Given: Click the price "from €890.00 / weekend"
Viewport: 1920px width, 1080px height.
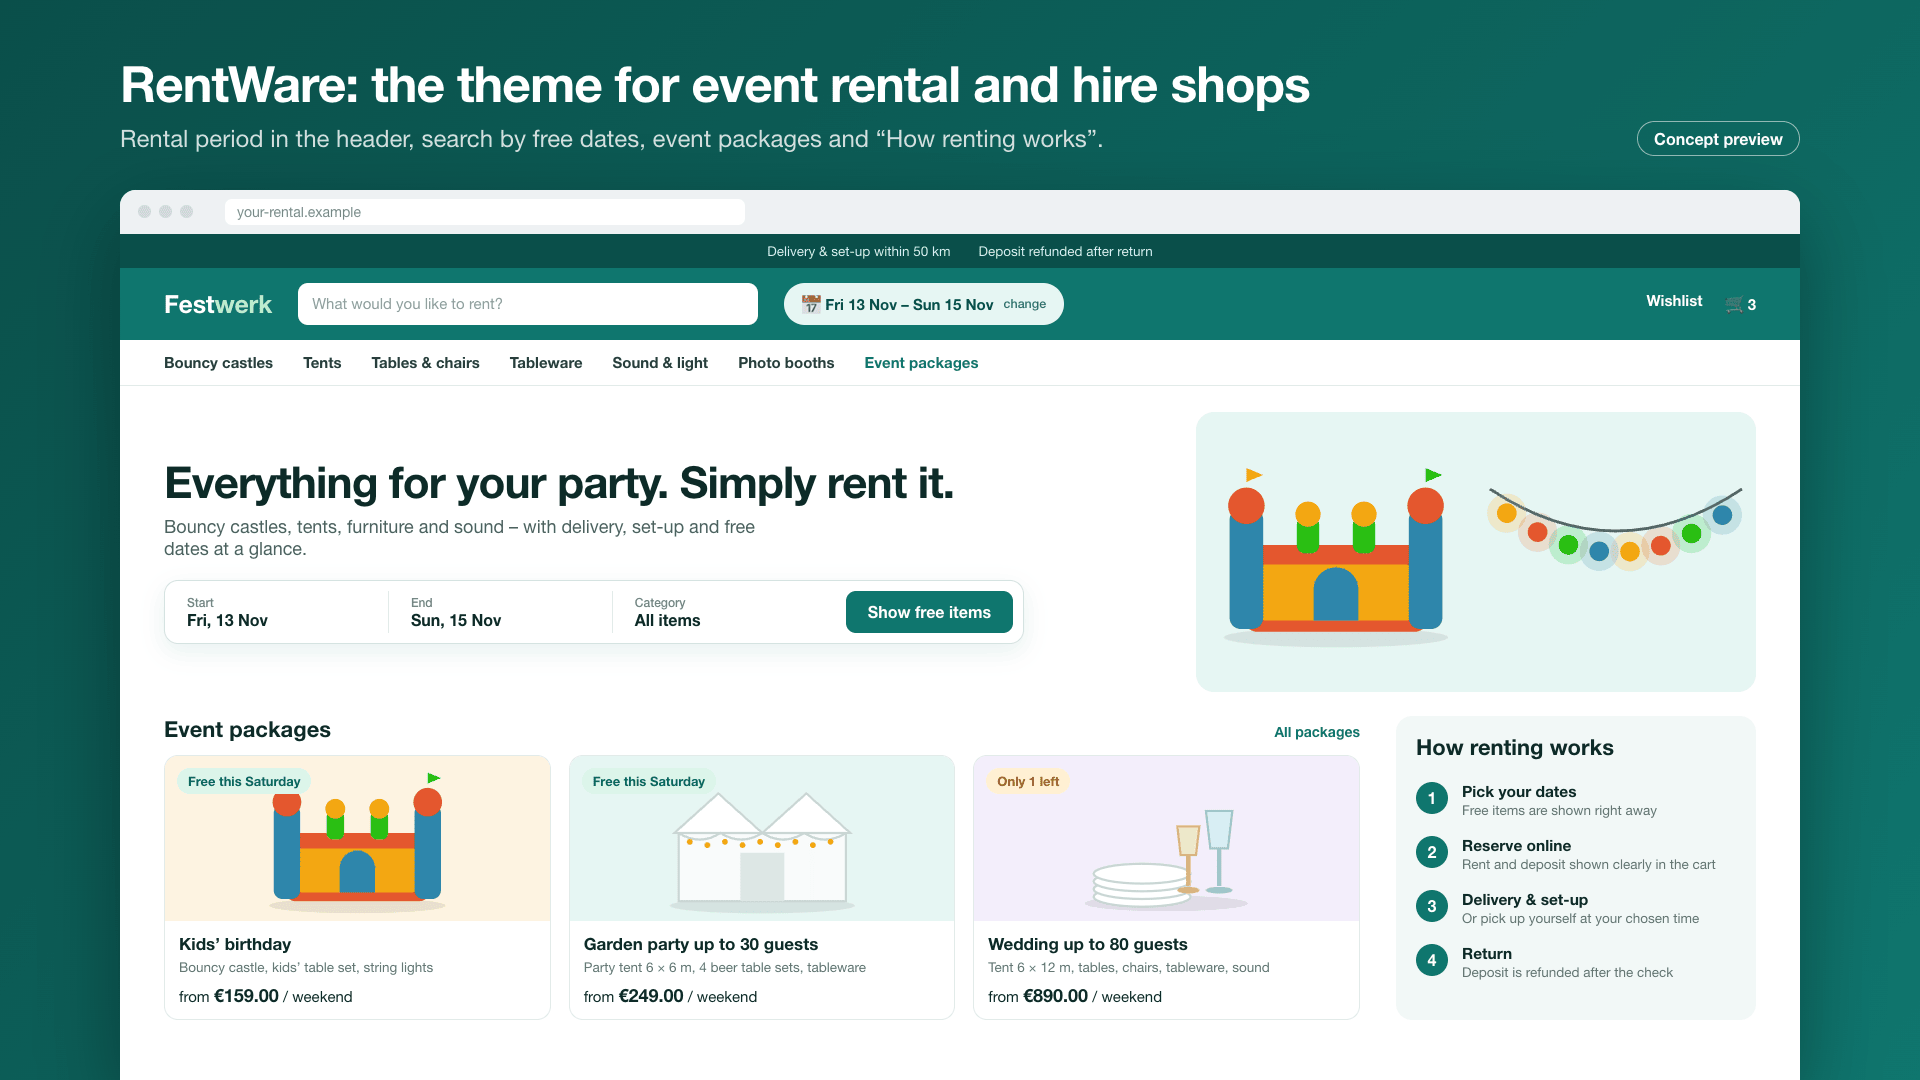Looking at the screenshot, I should [1075, 996].
